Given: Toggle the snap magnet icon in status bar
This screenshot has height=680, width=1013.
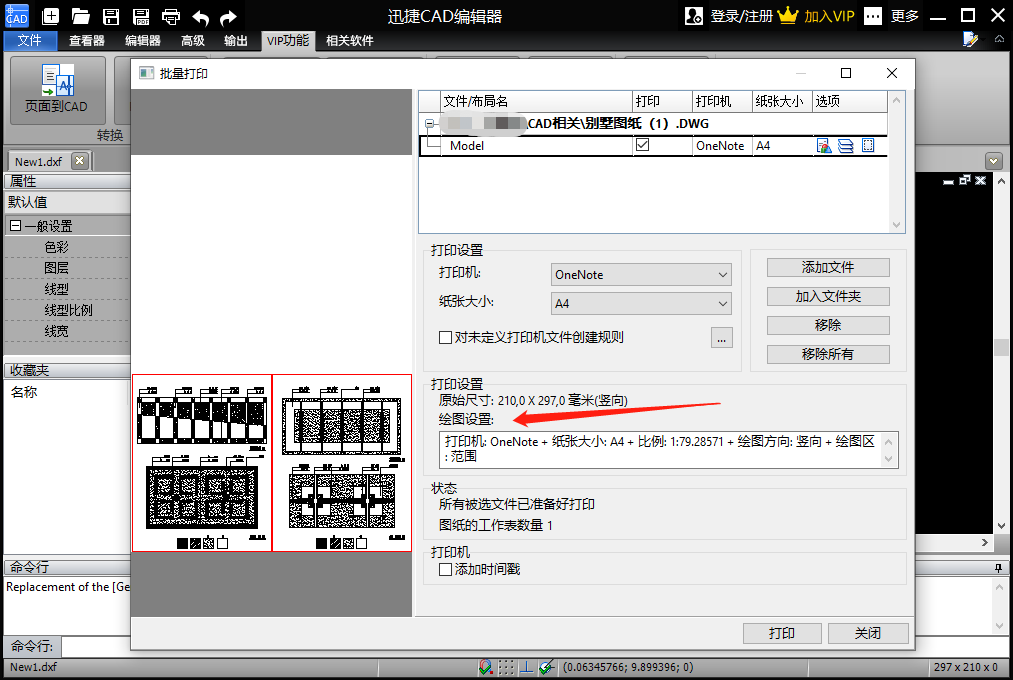Looking at the screenshot, I should pos(486,667).
